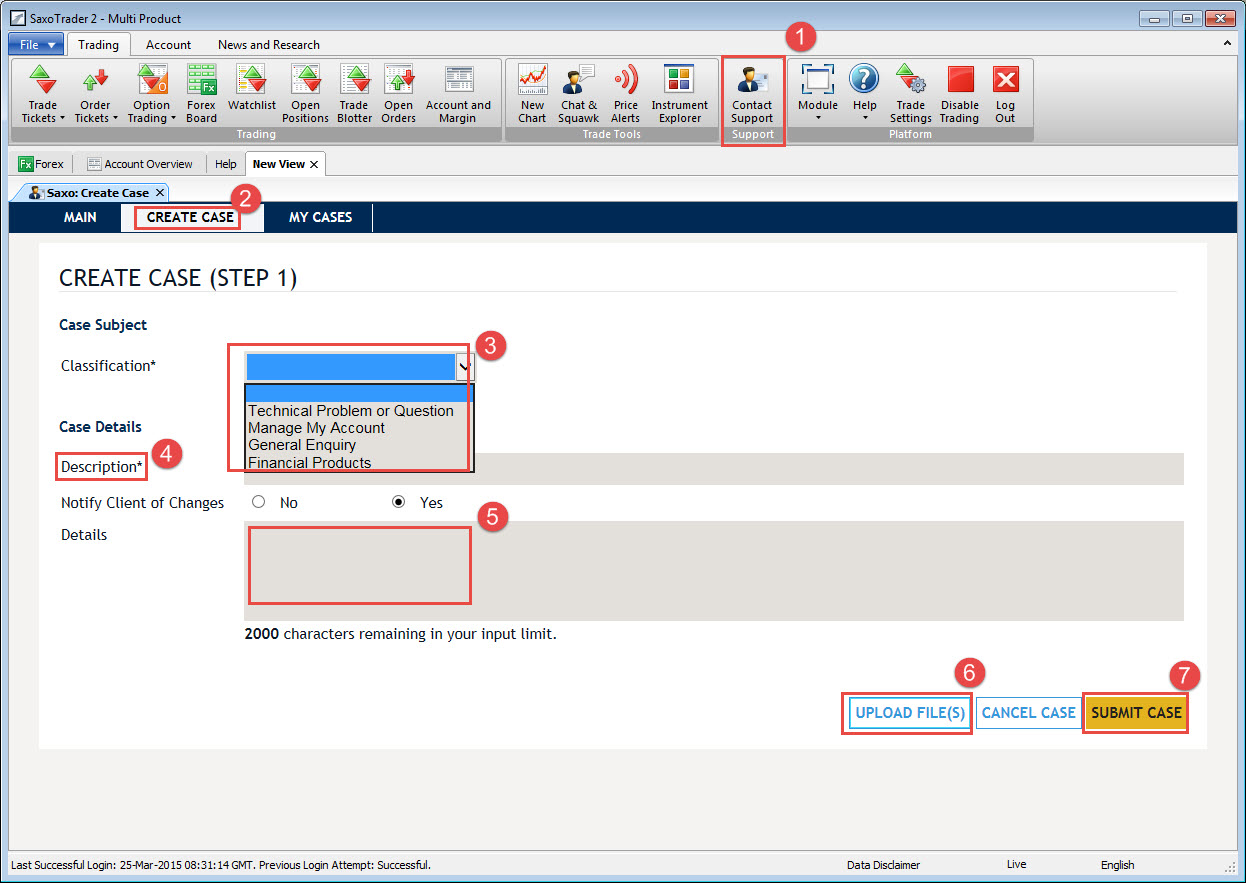This screenshot has height=883, width=1246.
Task: Open Chat & Squawk
Action: tap(578, 94)
